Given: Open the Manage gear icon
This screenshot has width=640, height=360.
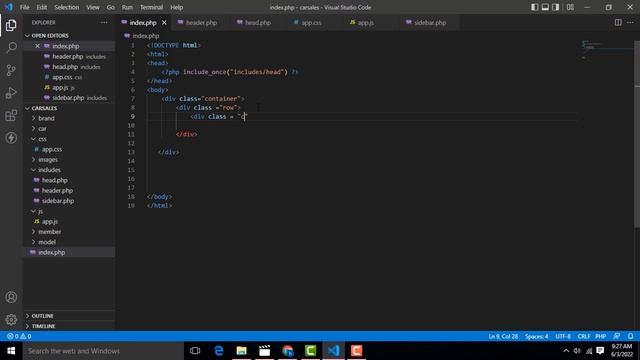Looking at the screenshot, I should tap(11, 319).
